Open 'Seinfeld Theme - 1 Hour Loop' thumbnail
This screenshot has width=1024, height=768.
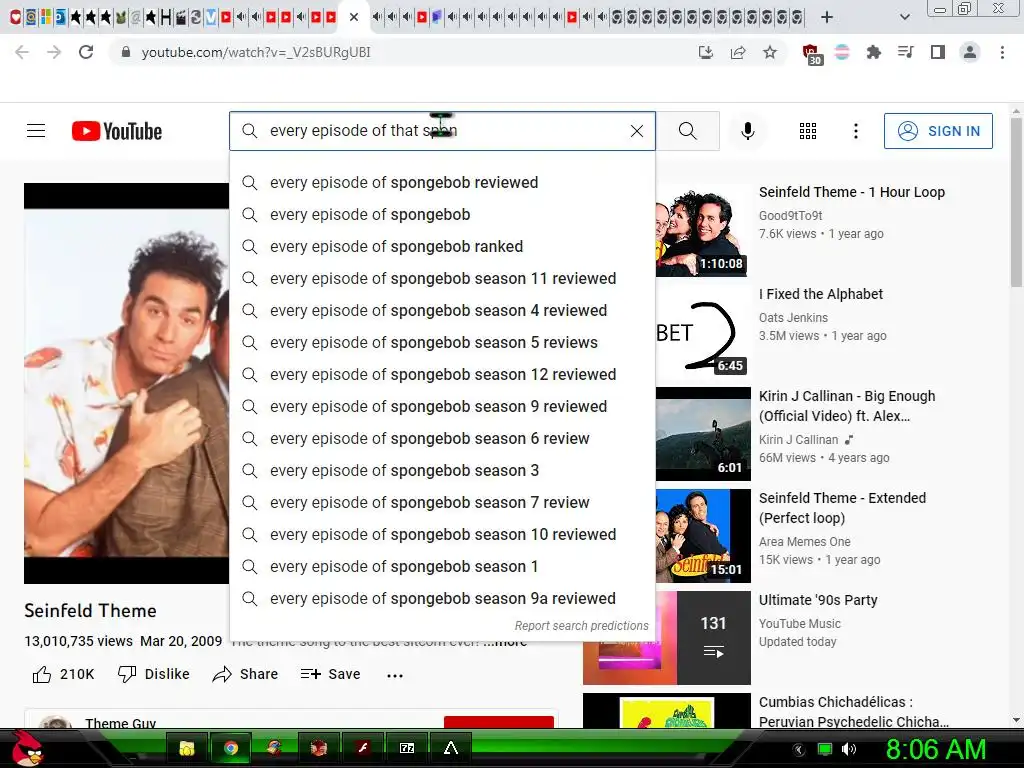pos(703,230)
